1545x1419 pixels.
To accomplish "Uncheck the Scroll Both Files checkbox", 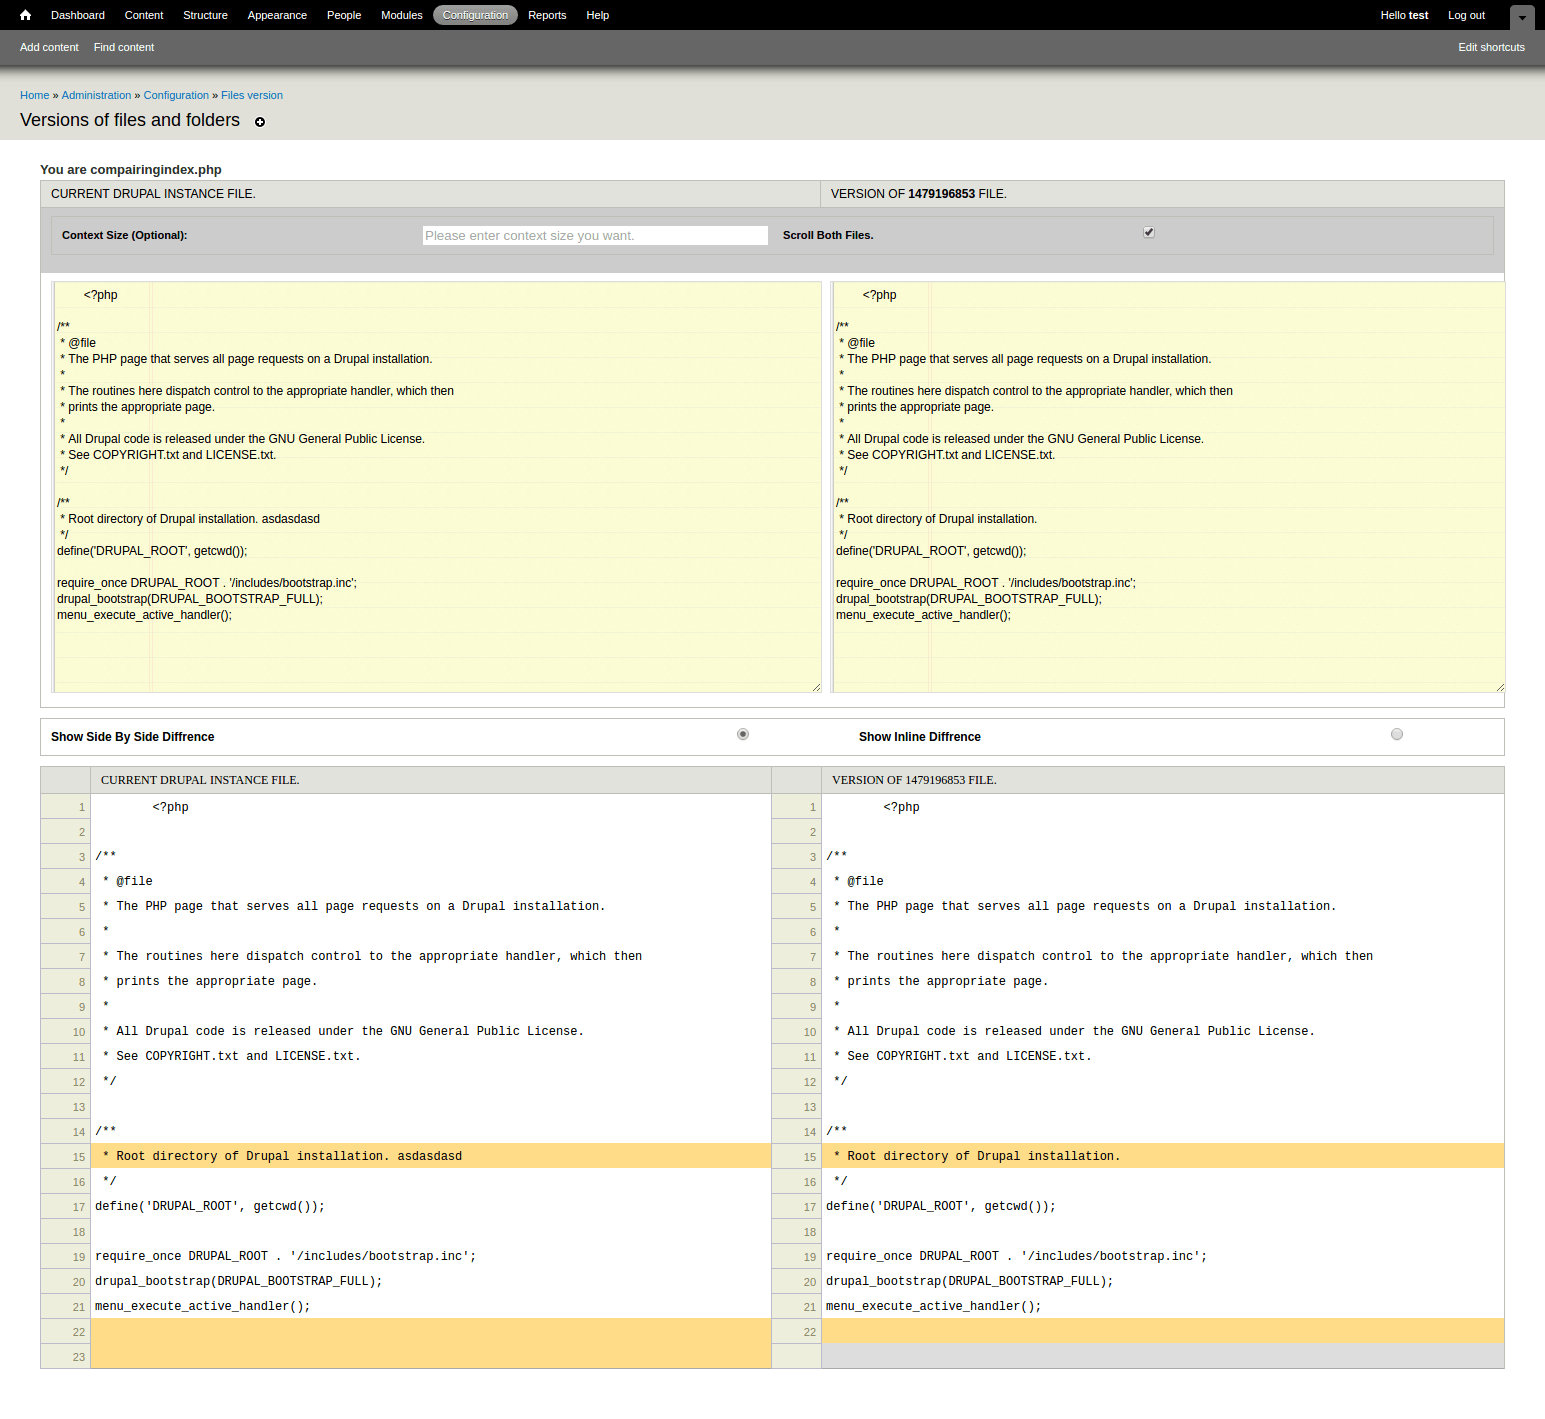I will [x=1149, y=232].
